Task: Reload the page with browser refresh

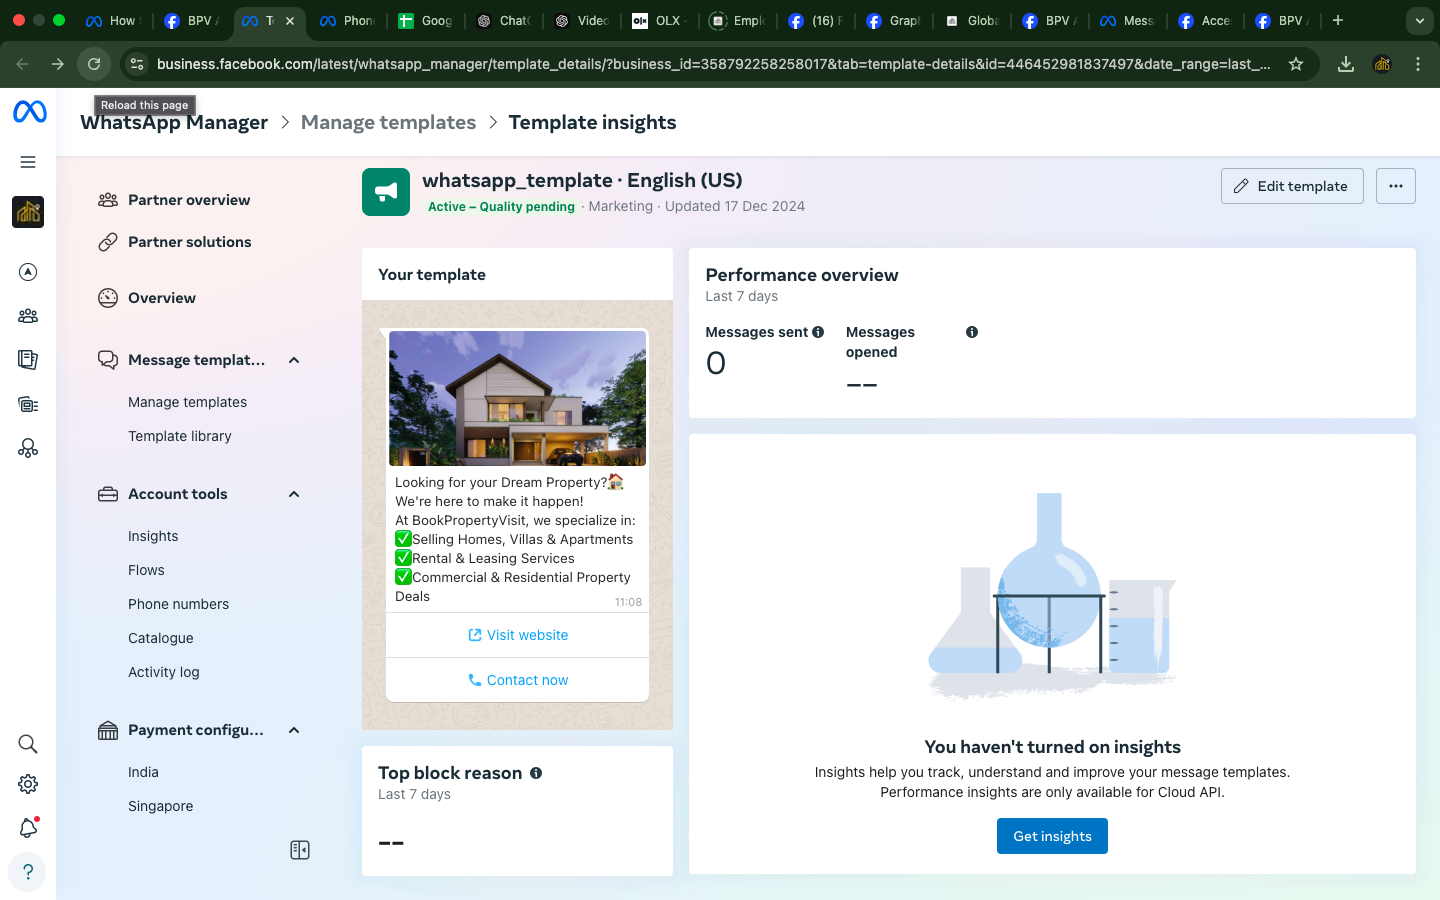Action: [x=94, y=64]
